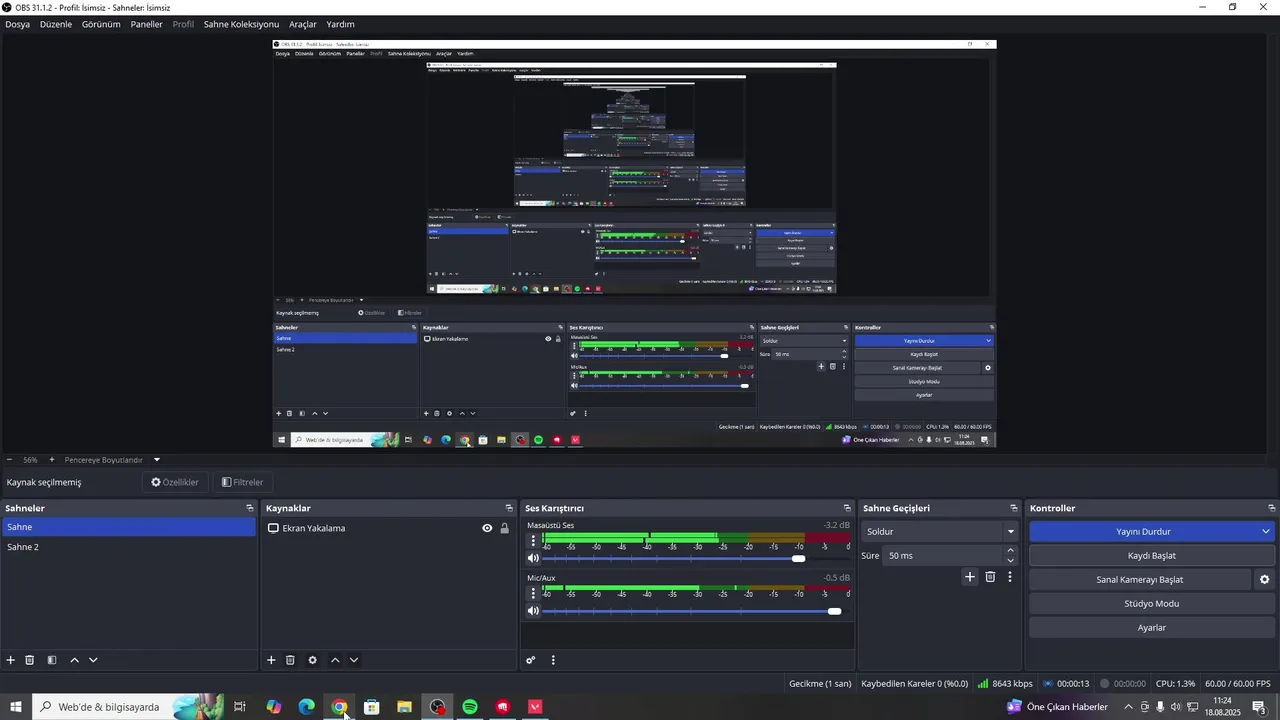Delete selected scene with trash icon
This screenshot has width=1280, height=720.
[30, 660]
